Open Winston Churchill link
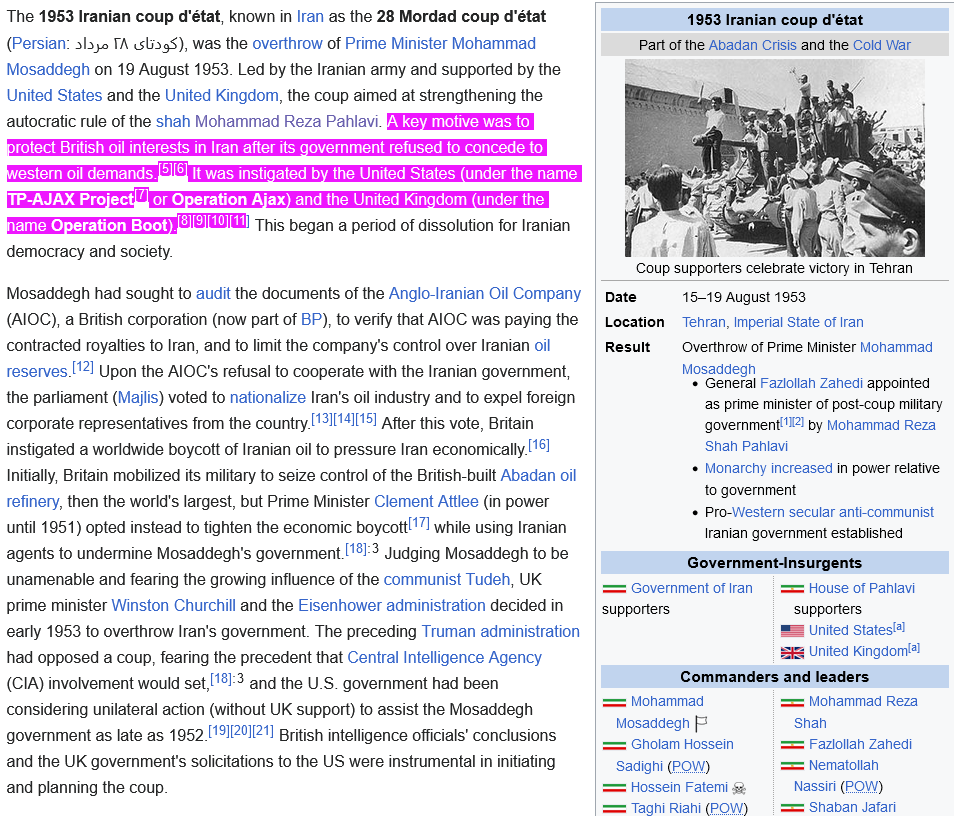 [173, 606]
